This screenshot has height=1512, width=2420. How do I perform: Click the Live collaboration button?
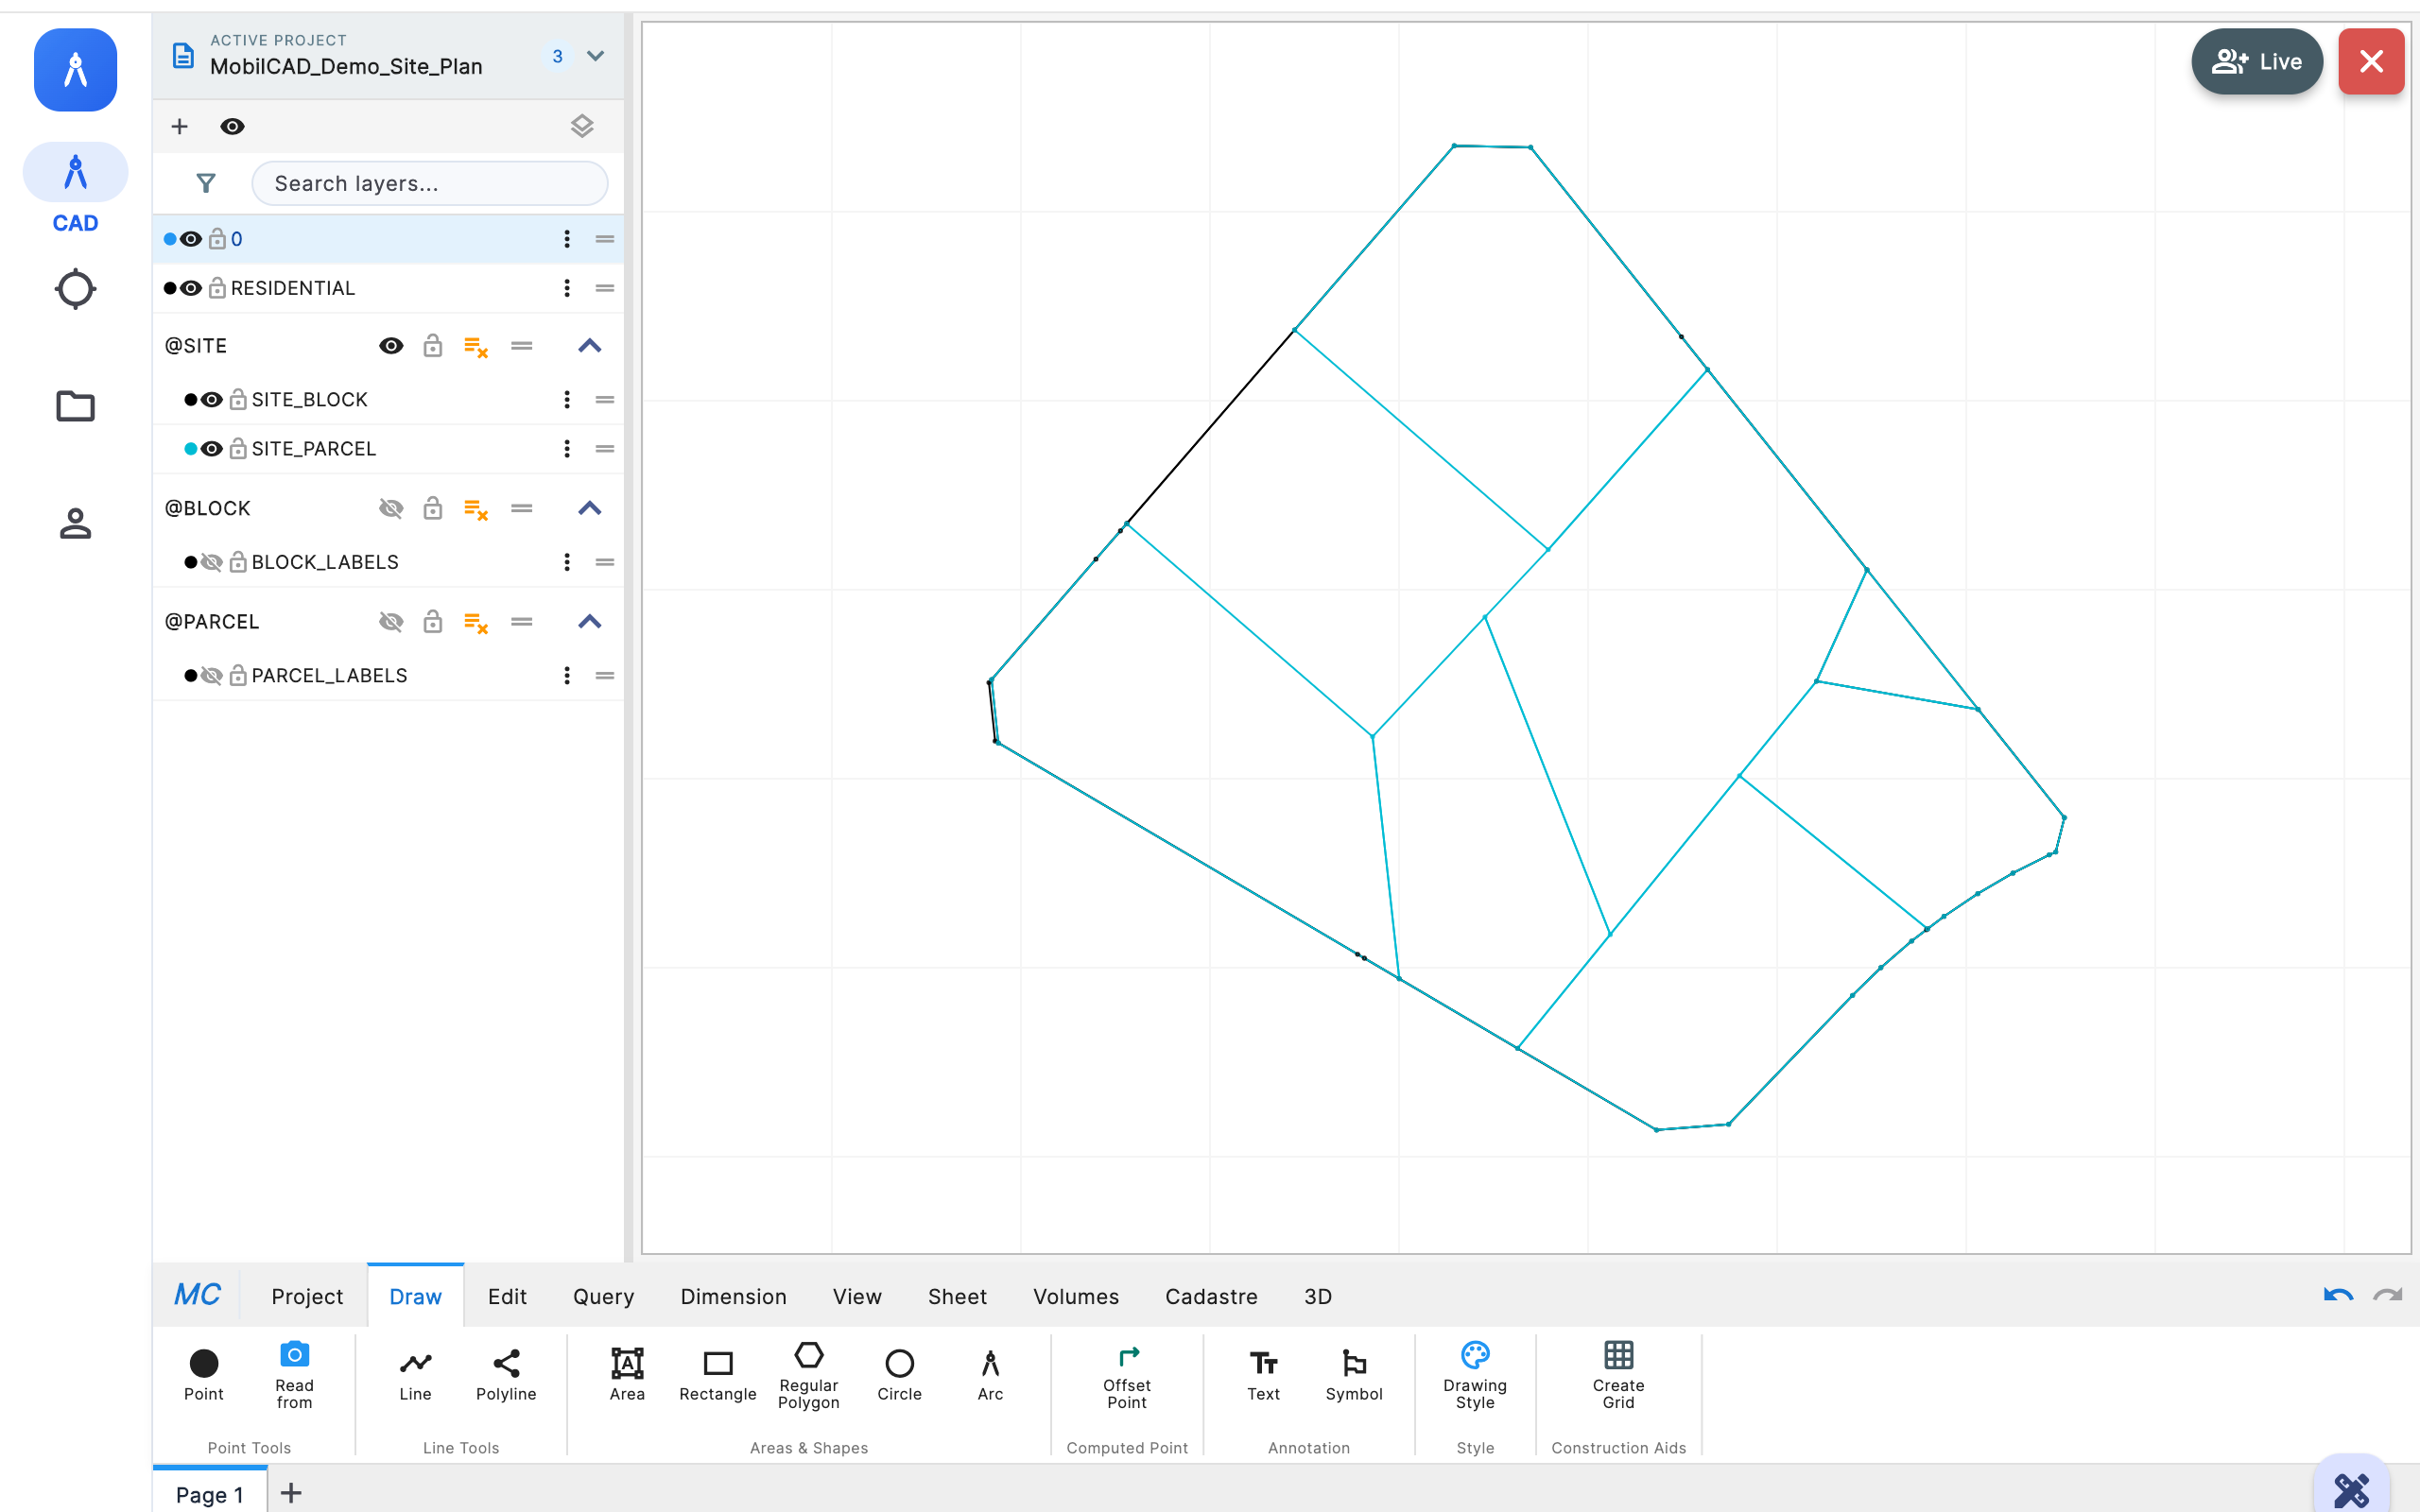[2256, 61]
